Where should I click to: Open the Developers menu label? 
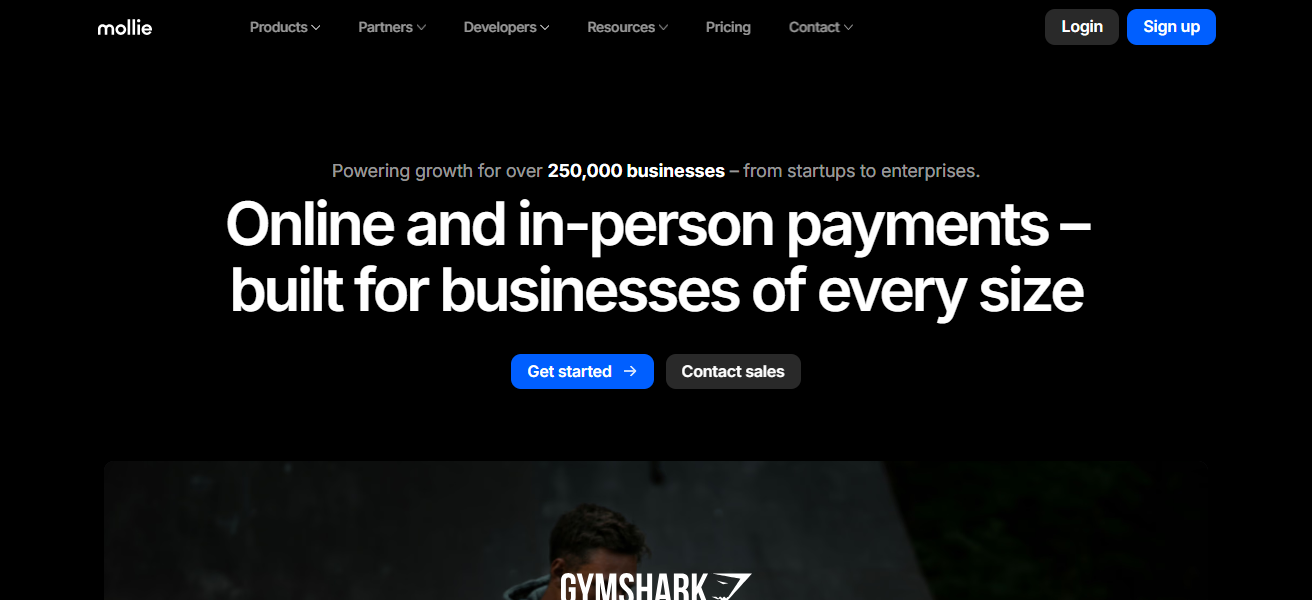[x=500, y=27]
